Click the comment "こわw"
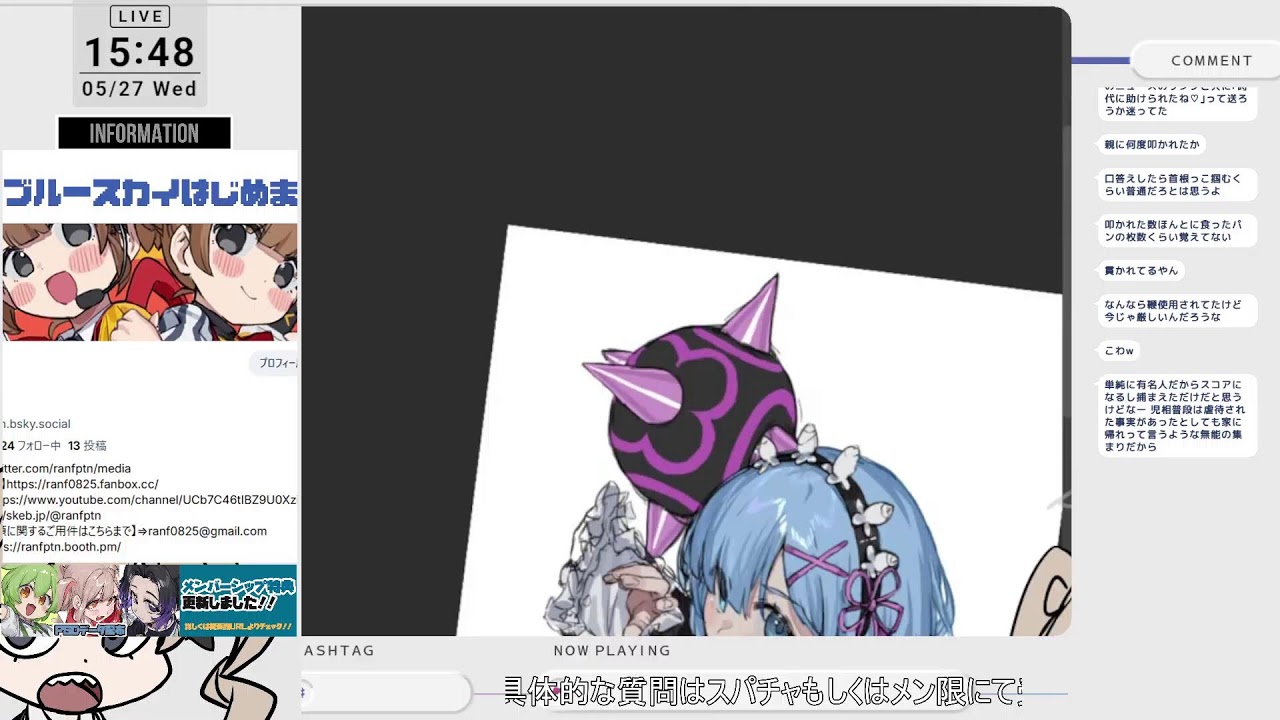Screen dimensions: 1280x720 [x=1120, y=351]
